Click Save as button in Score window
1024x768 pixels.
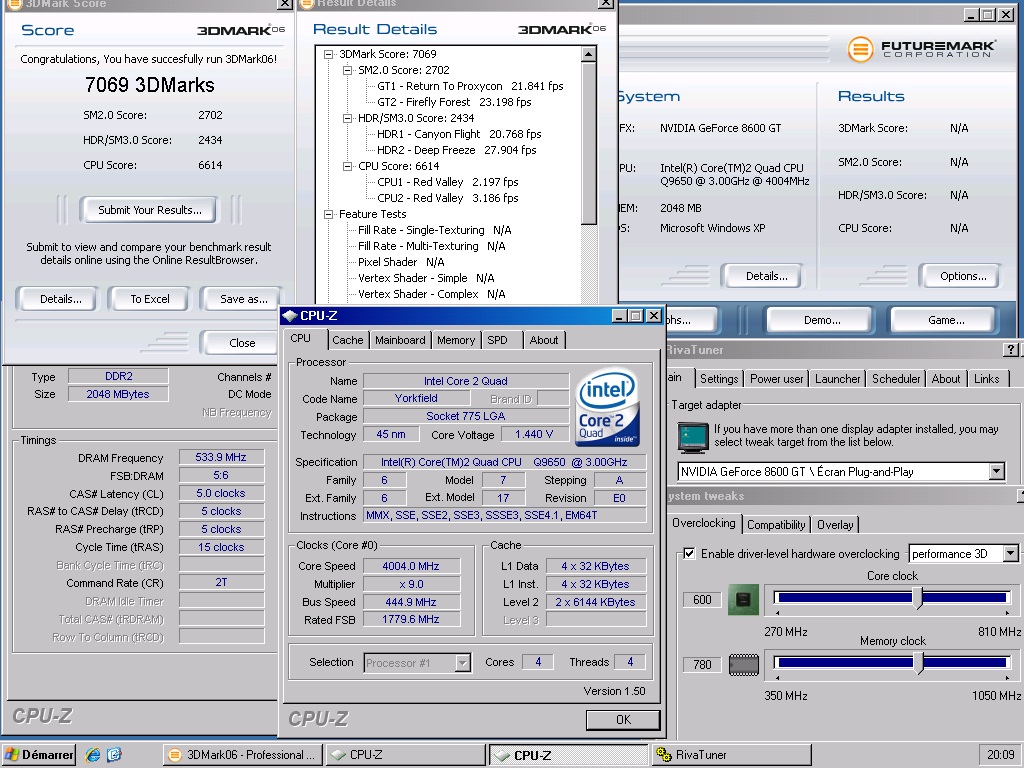point(243,299)
